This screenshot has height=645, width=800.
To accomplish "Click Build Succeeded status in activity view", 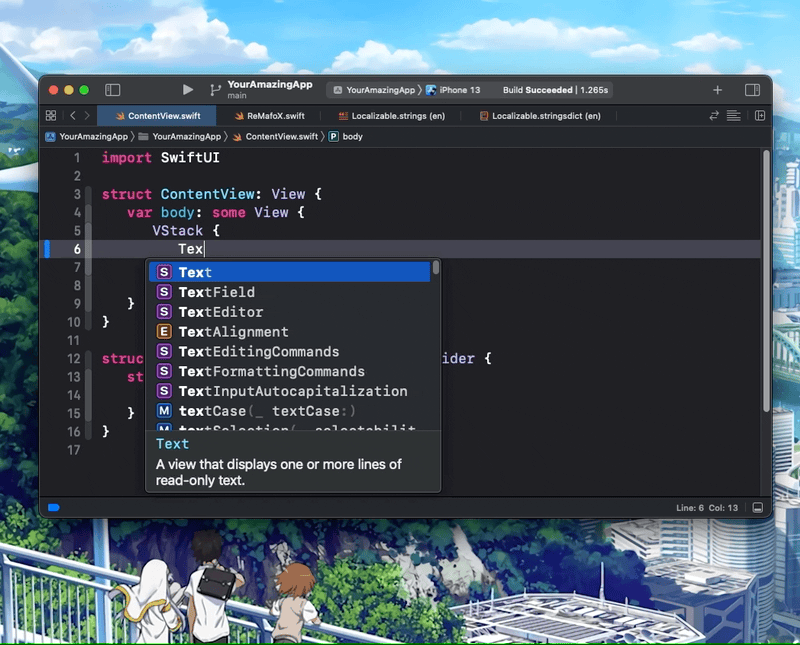I will coord(537,90).
